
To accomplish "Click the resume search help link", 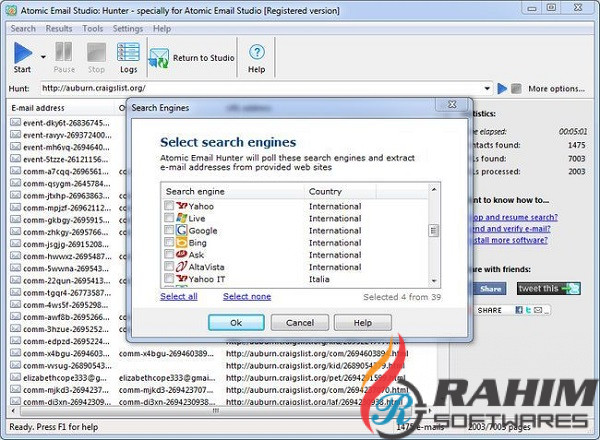I will (x=515, y=217).
